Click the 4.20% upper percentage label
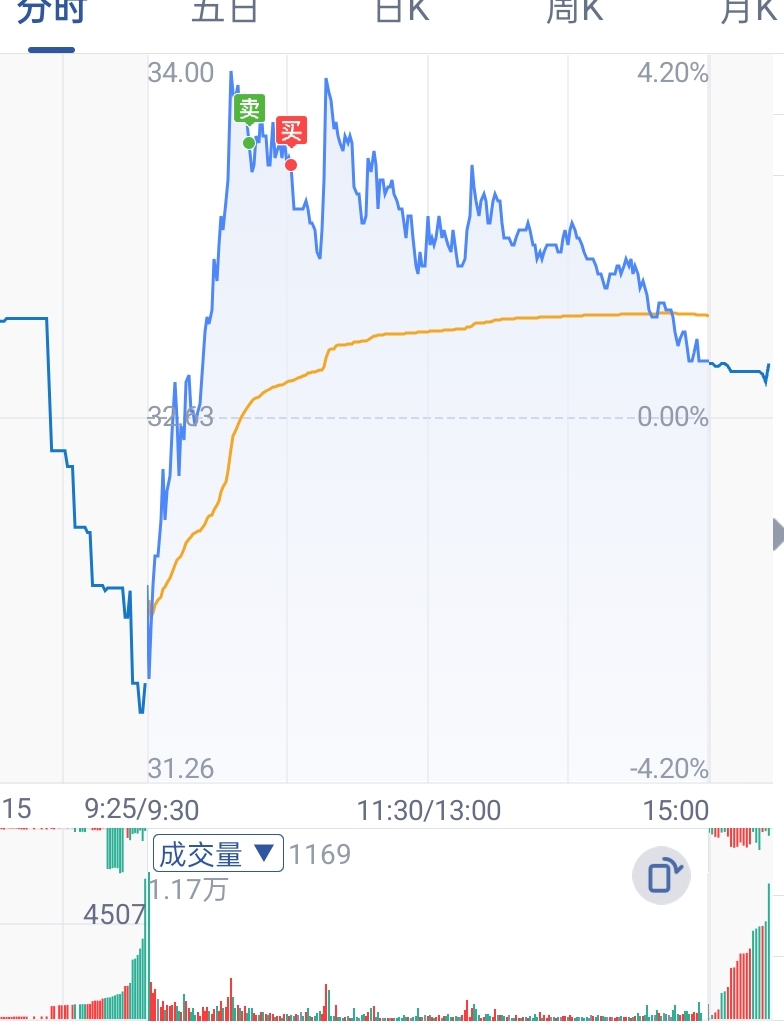This screenshot has height=1033, width=784. (673, 72)
